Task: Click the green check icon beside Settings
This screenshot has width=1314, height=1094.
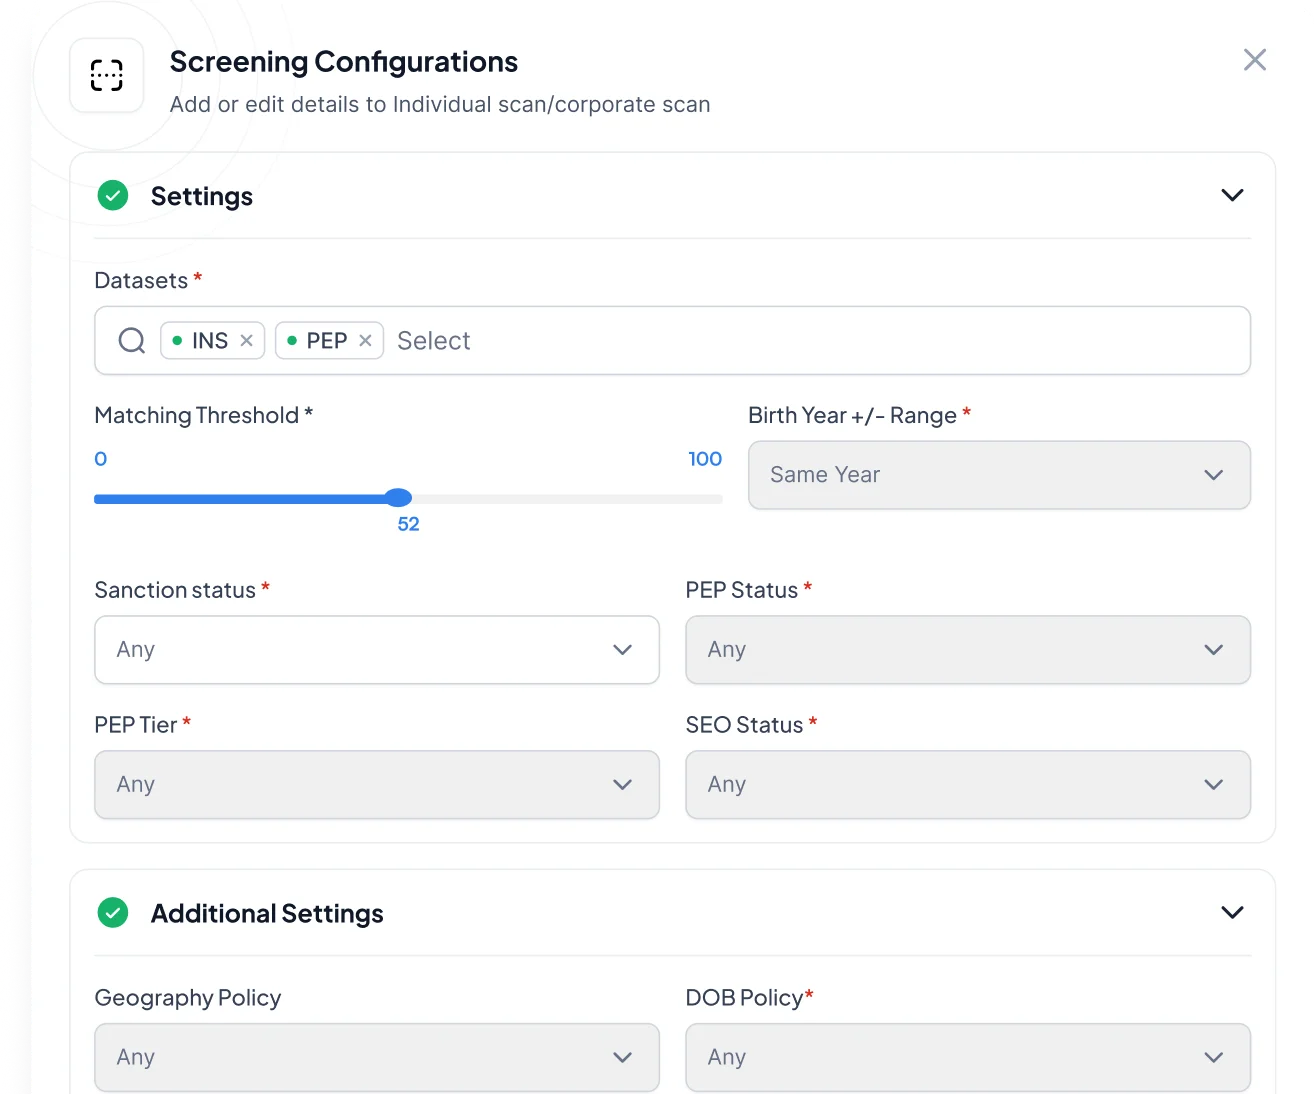Action: click(x=113, y=196)
